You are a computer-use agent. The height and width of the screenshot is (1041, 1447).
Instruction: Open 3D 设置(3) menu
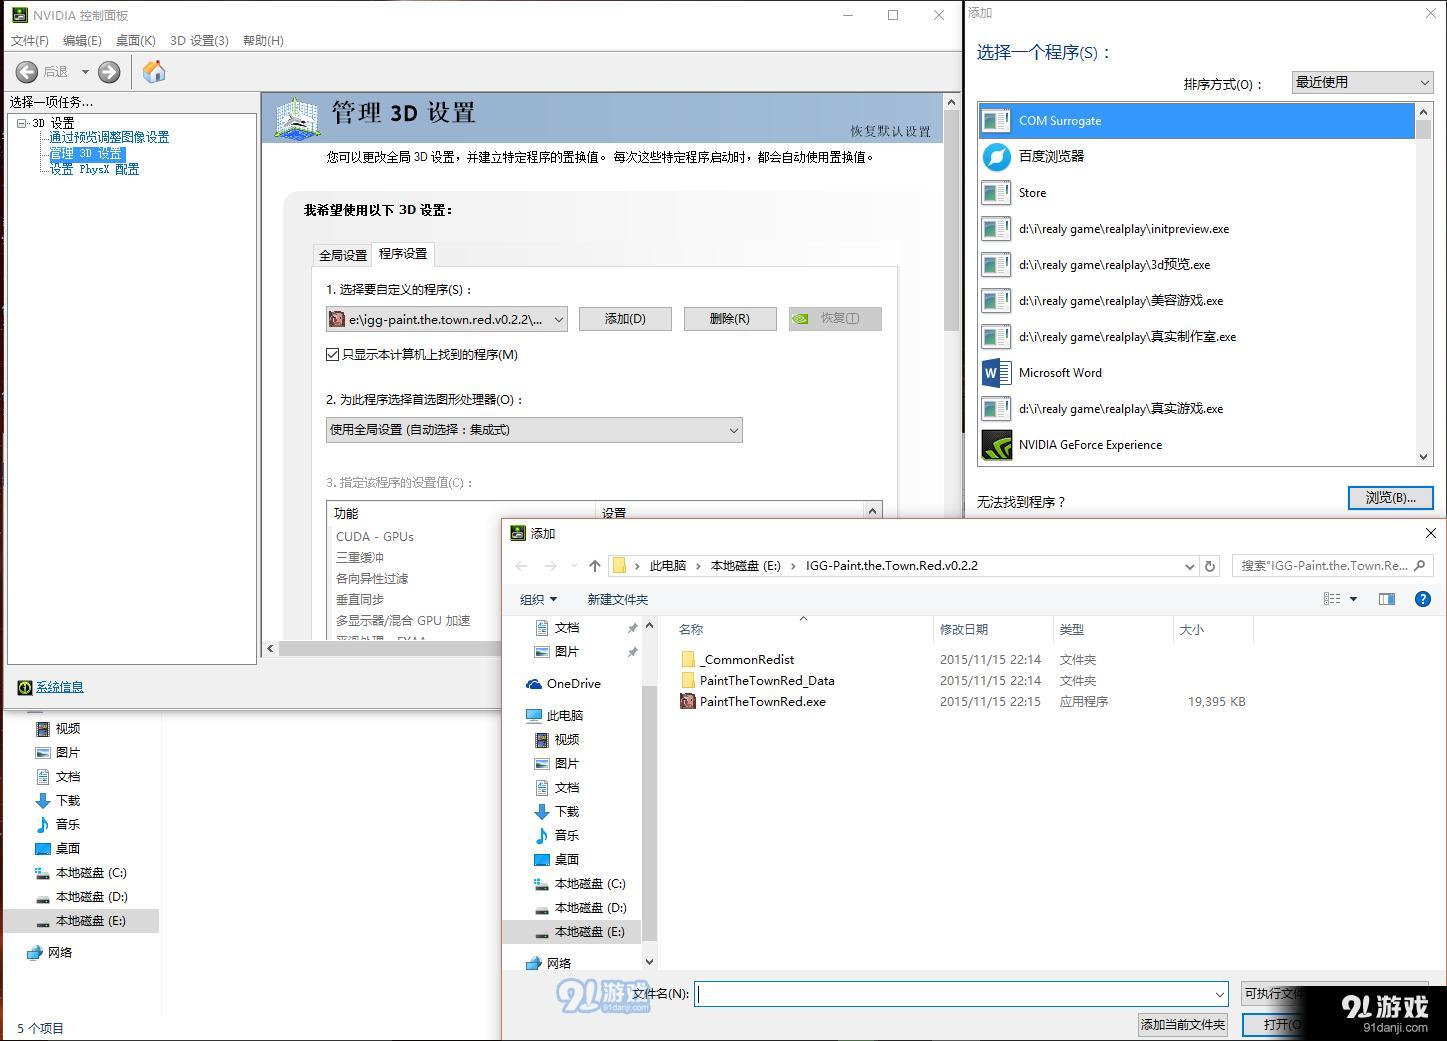[199, 41]
